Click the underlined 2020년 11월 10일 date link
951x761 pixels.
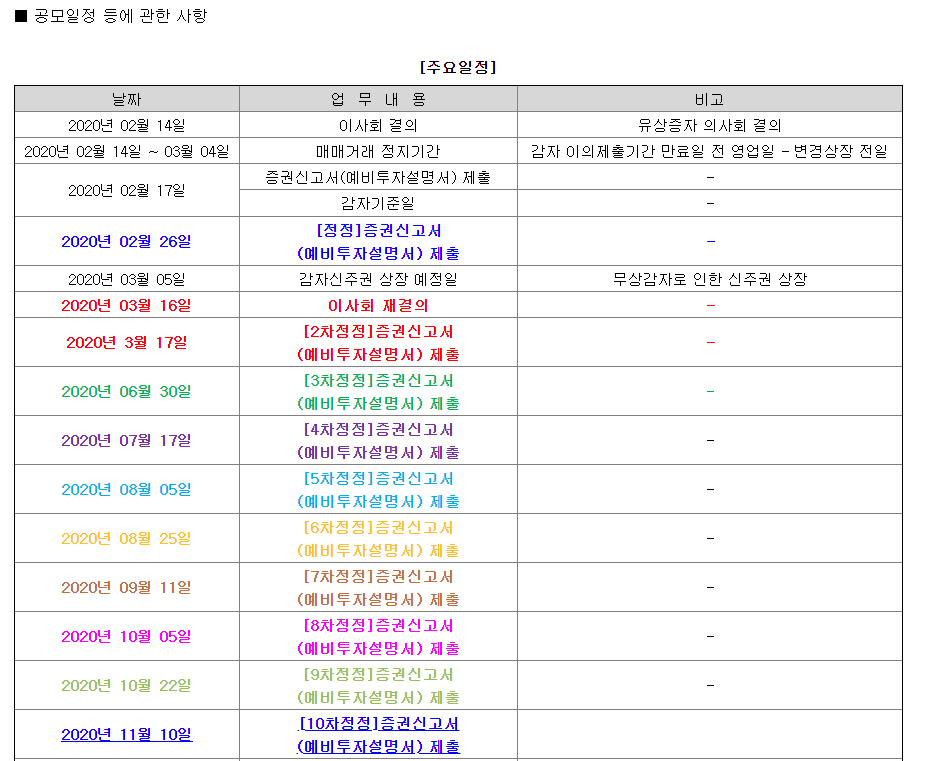point(126,735)
